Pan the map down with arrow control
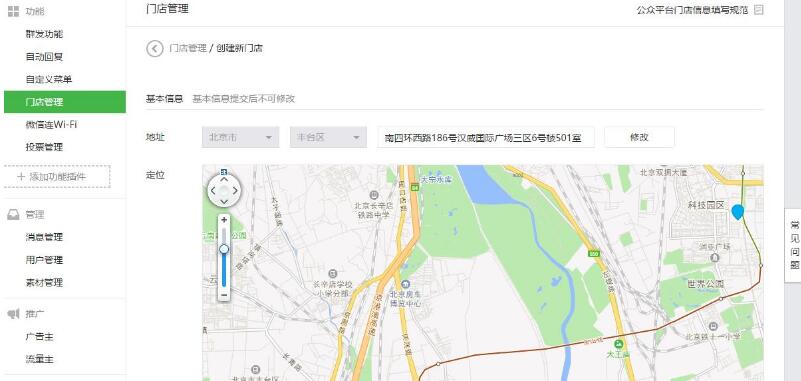The image size is (801, 381). (224, 202)
